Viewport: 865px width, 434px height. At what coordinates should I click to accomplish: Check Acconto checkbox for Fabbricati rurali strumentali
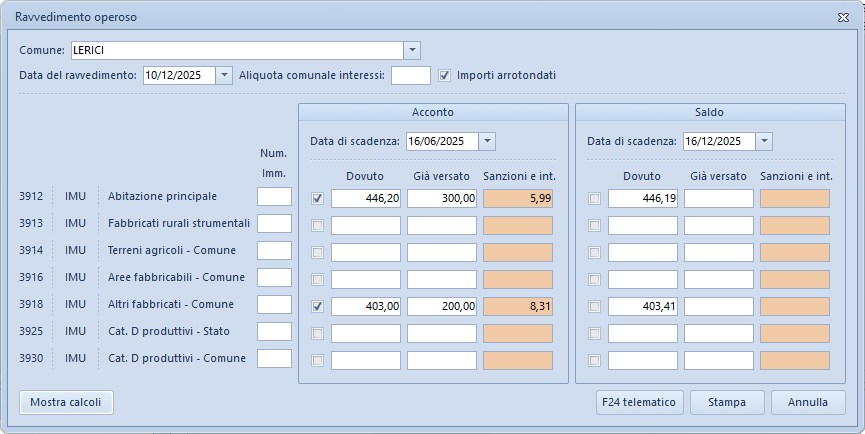pyautogui.click(x=318, y=226)
